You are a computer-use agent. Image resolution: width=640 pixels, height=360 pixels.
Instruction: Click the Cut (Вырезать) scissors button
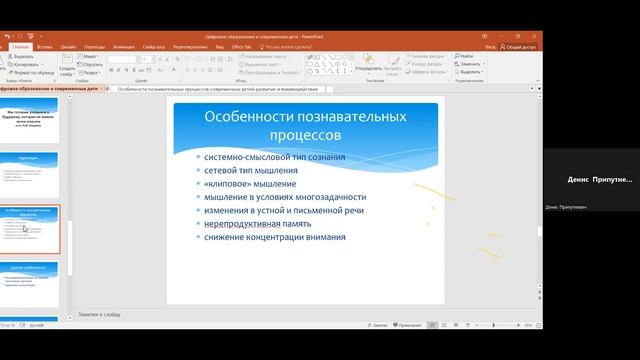(x=21, y=56)
